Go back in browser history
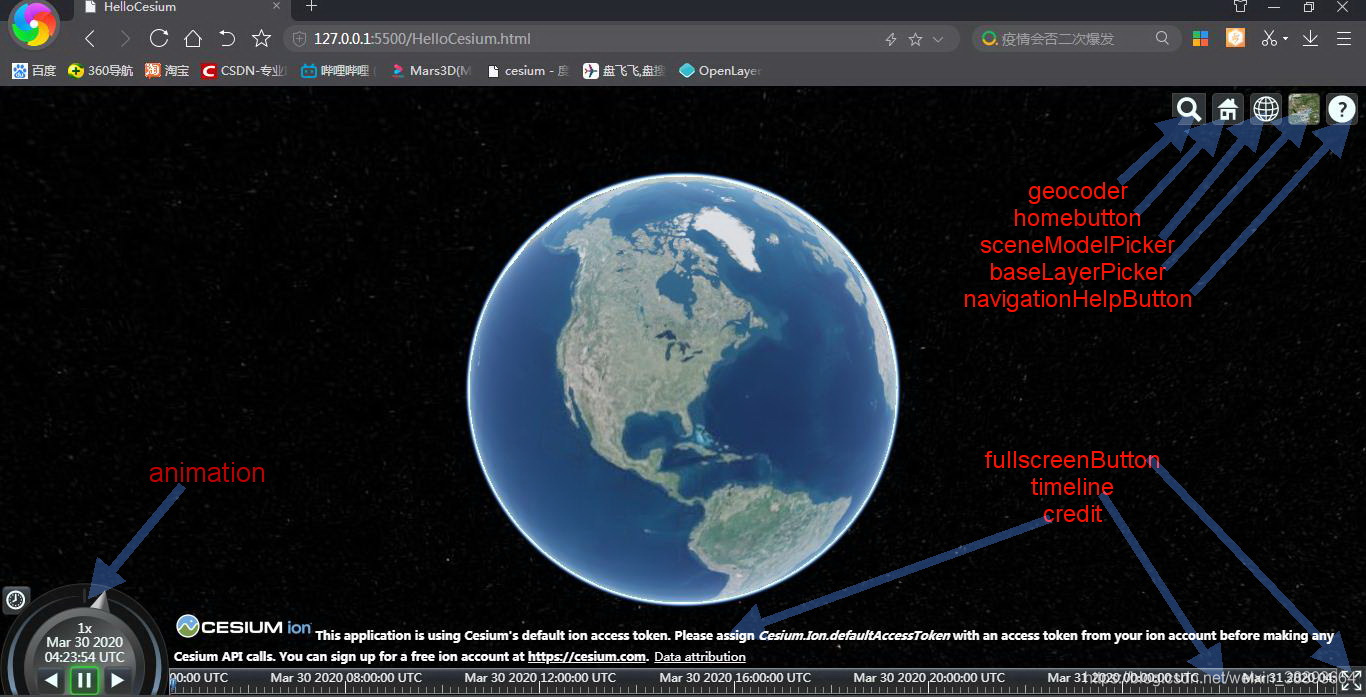The image size is (1366, 697). [90, 39]
